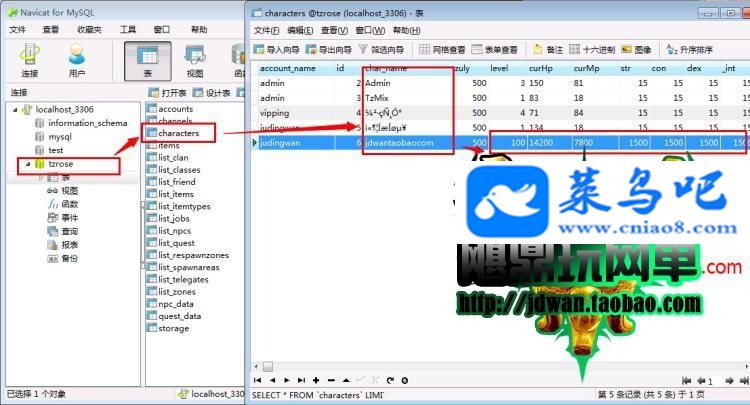Click horizontal scrollbar thumb in grid
750x405 pixels.
[x=268, y=367]
